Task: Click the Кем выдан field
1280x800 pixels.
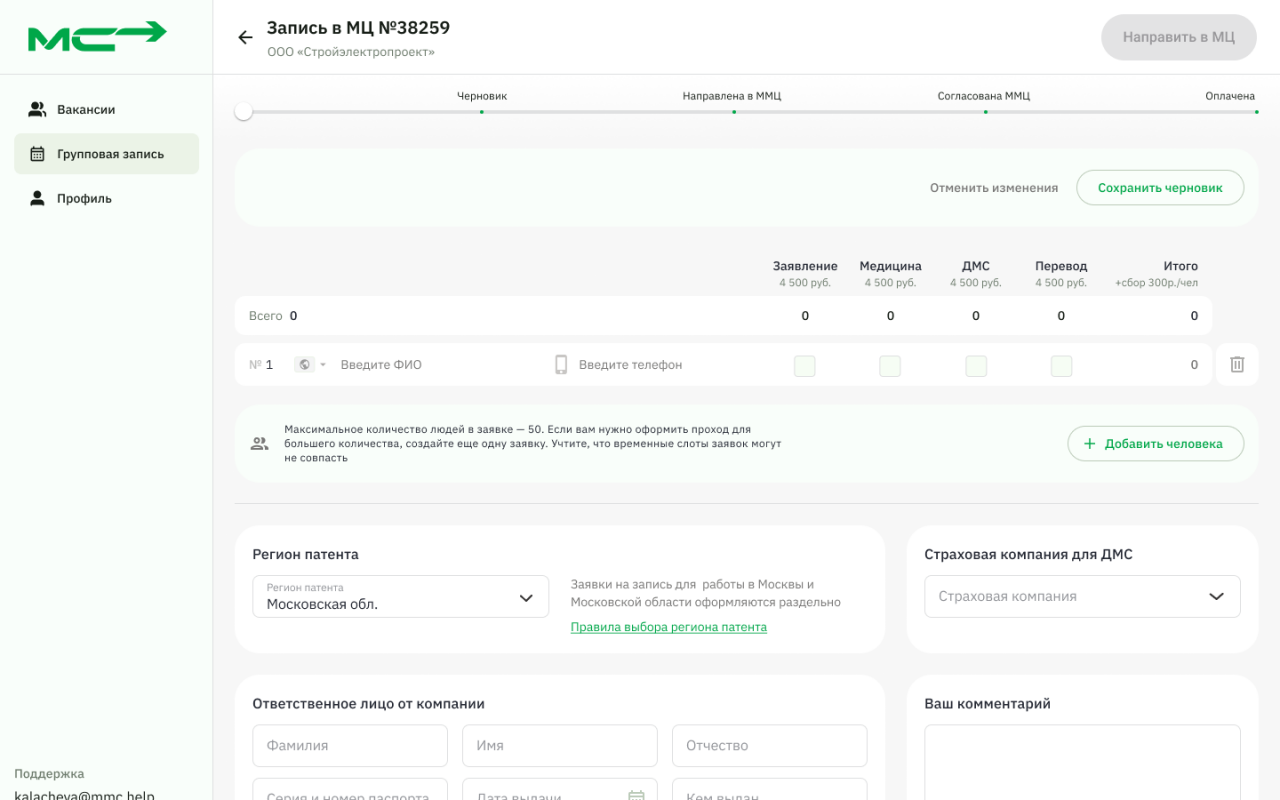Action: 770,789
